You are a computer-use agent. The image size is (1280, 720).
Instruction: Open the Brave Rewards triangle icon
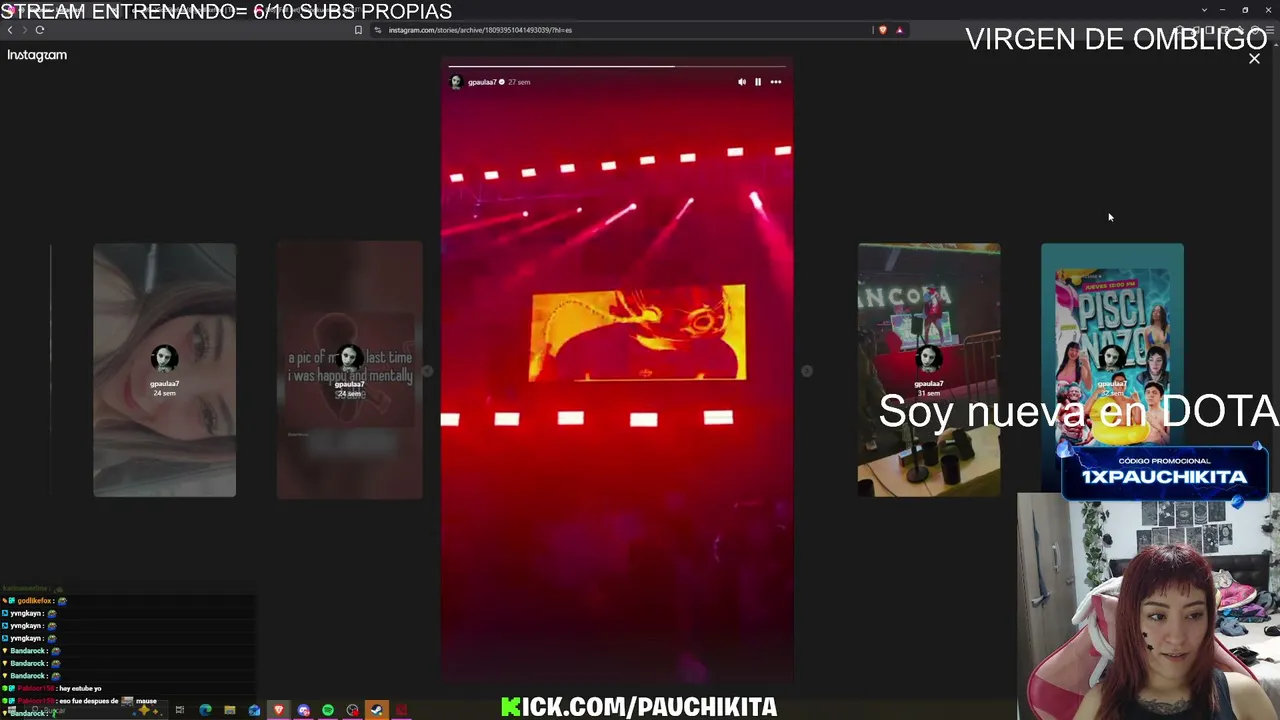[899, 30]
